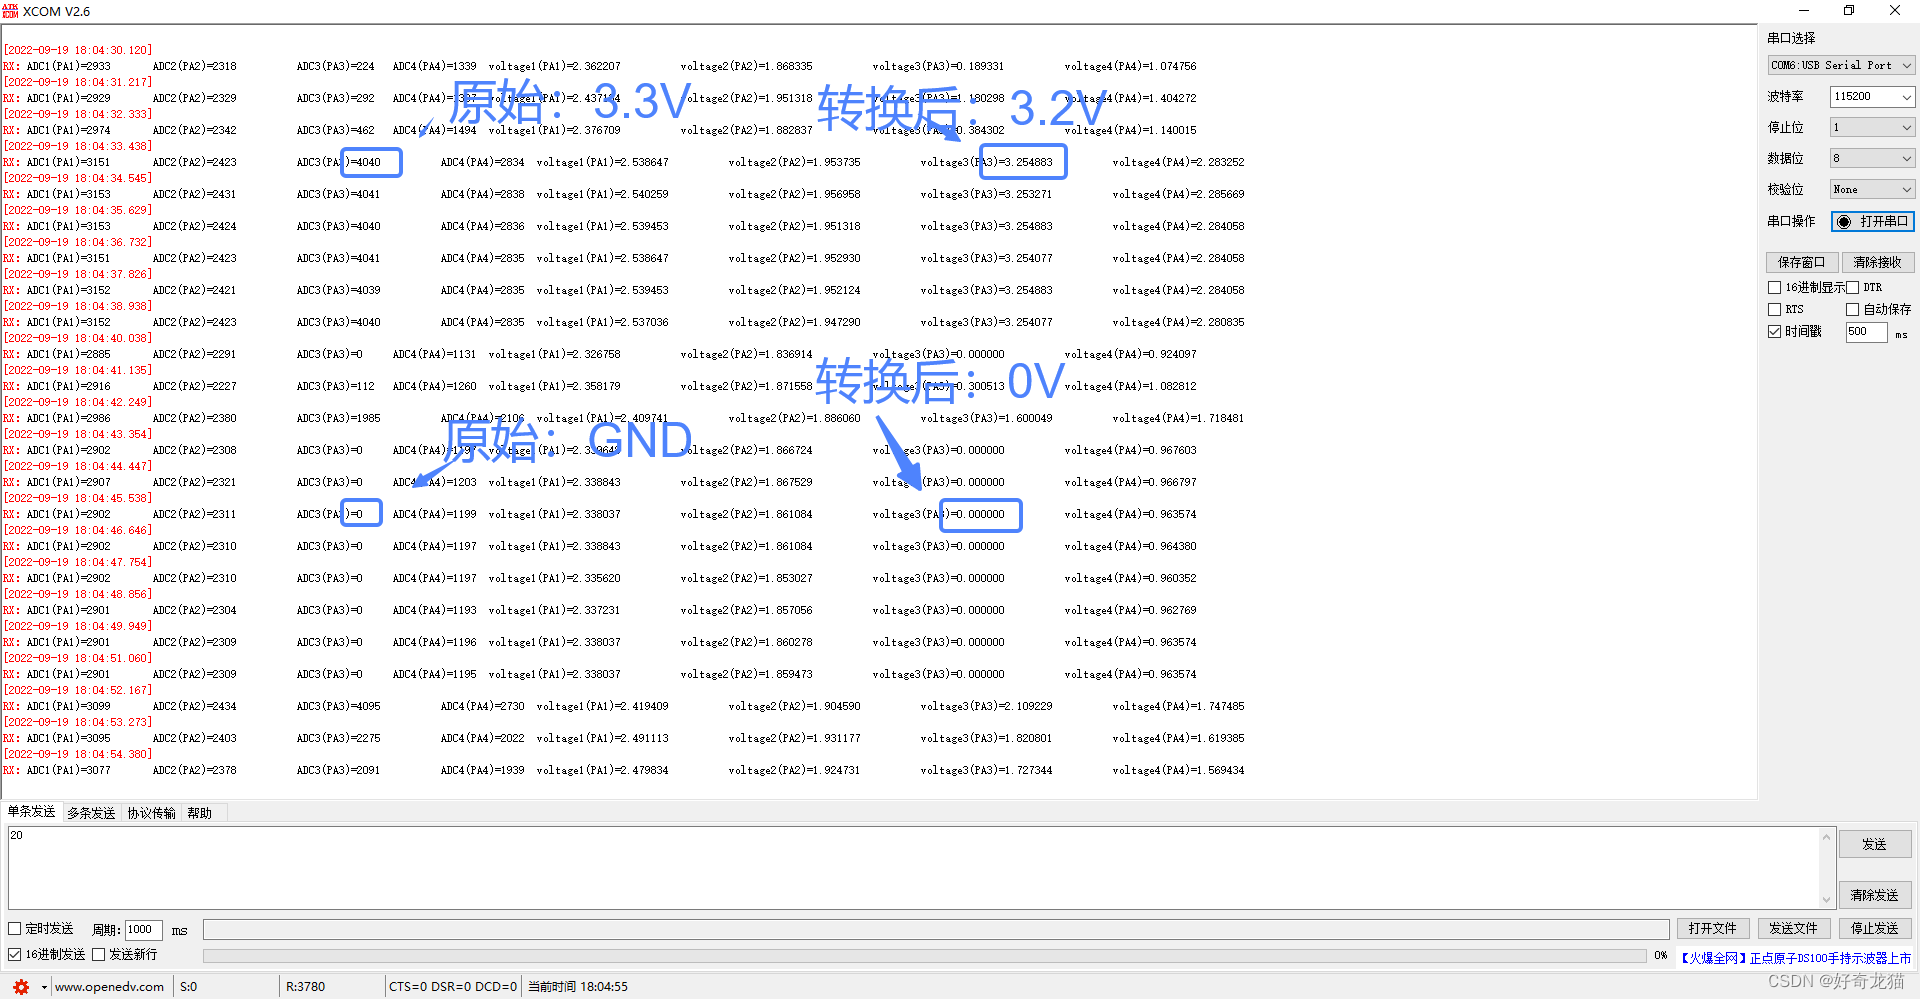Click the 保存窗口 save window button
Screen dimensions: 1920x999
coord(1801,262)
